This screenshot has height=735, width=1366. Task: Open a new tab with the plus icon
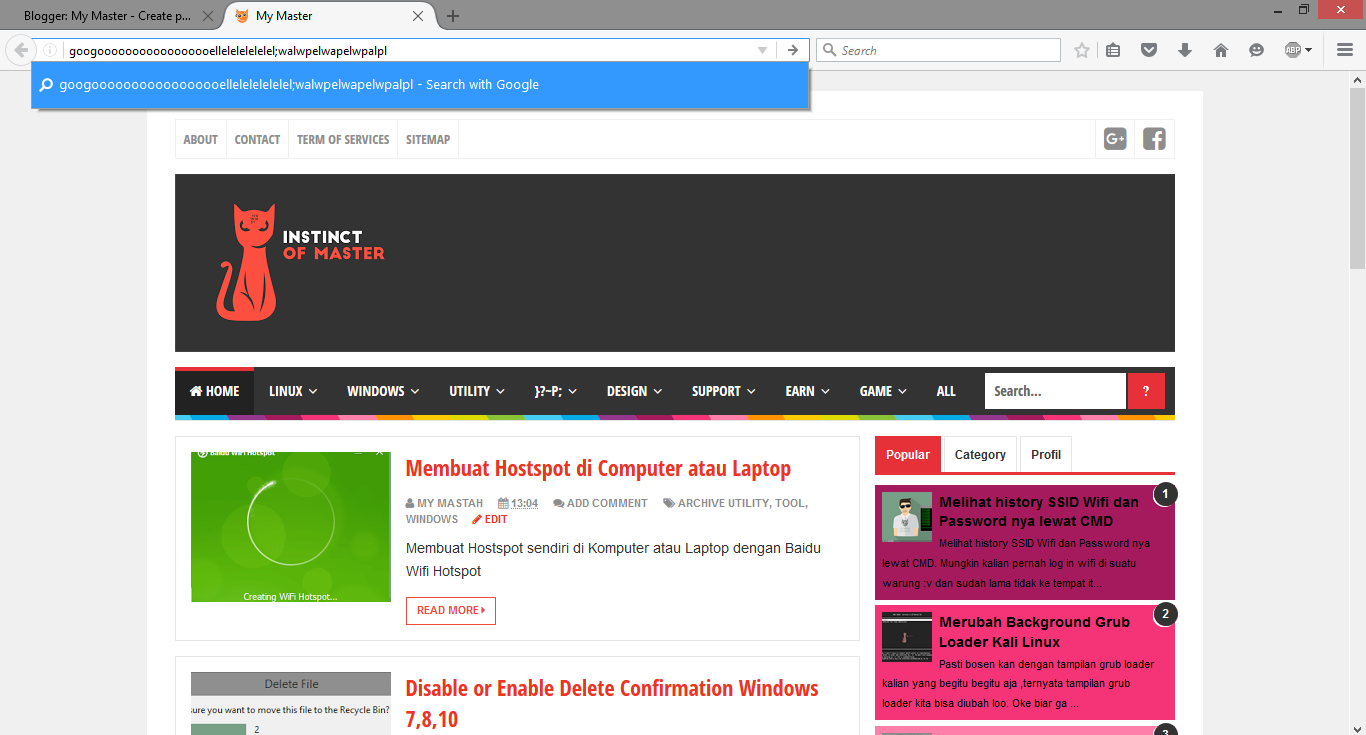pyautogui.click(x=453, y=16)
